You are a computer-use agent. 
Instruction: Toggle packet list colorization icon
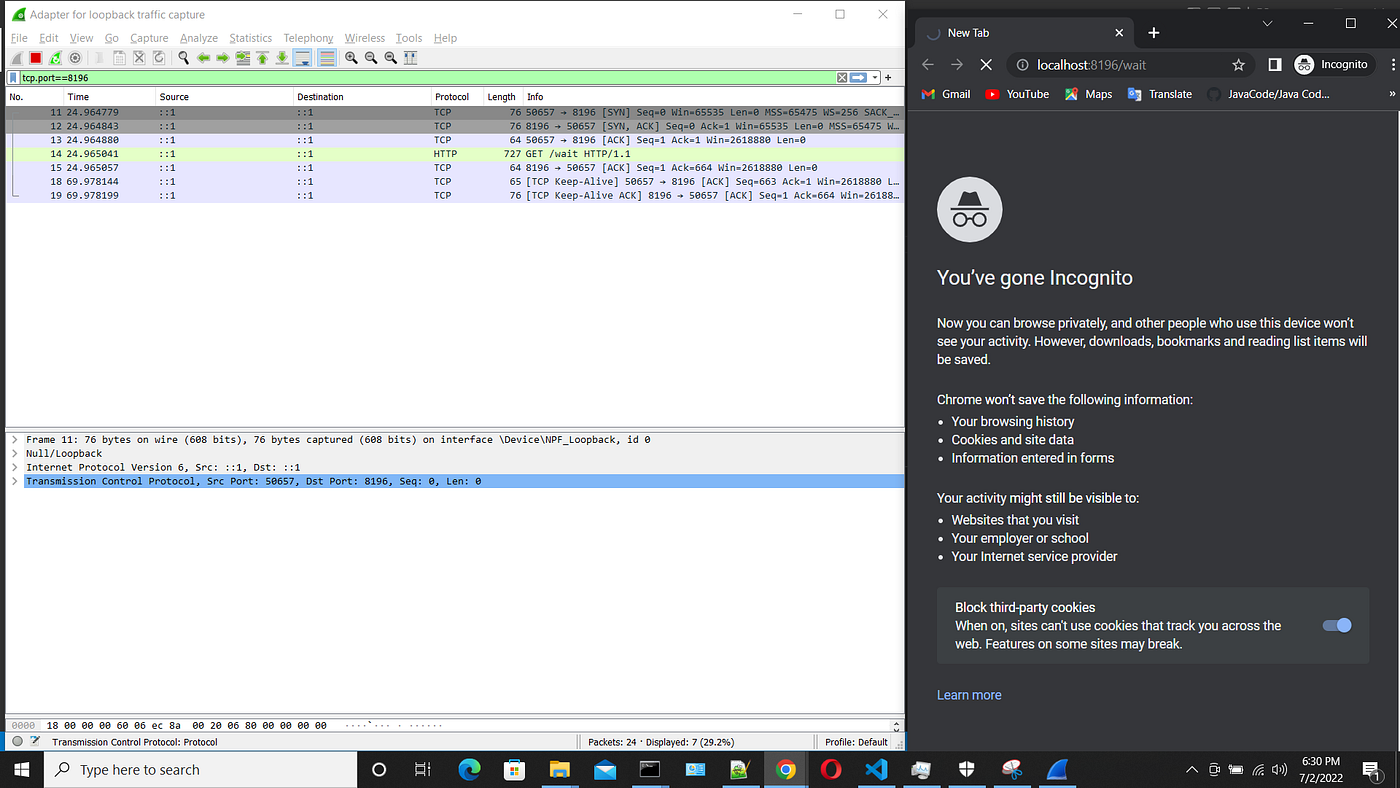tap(327, 57)
